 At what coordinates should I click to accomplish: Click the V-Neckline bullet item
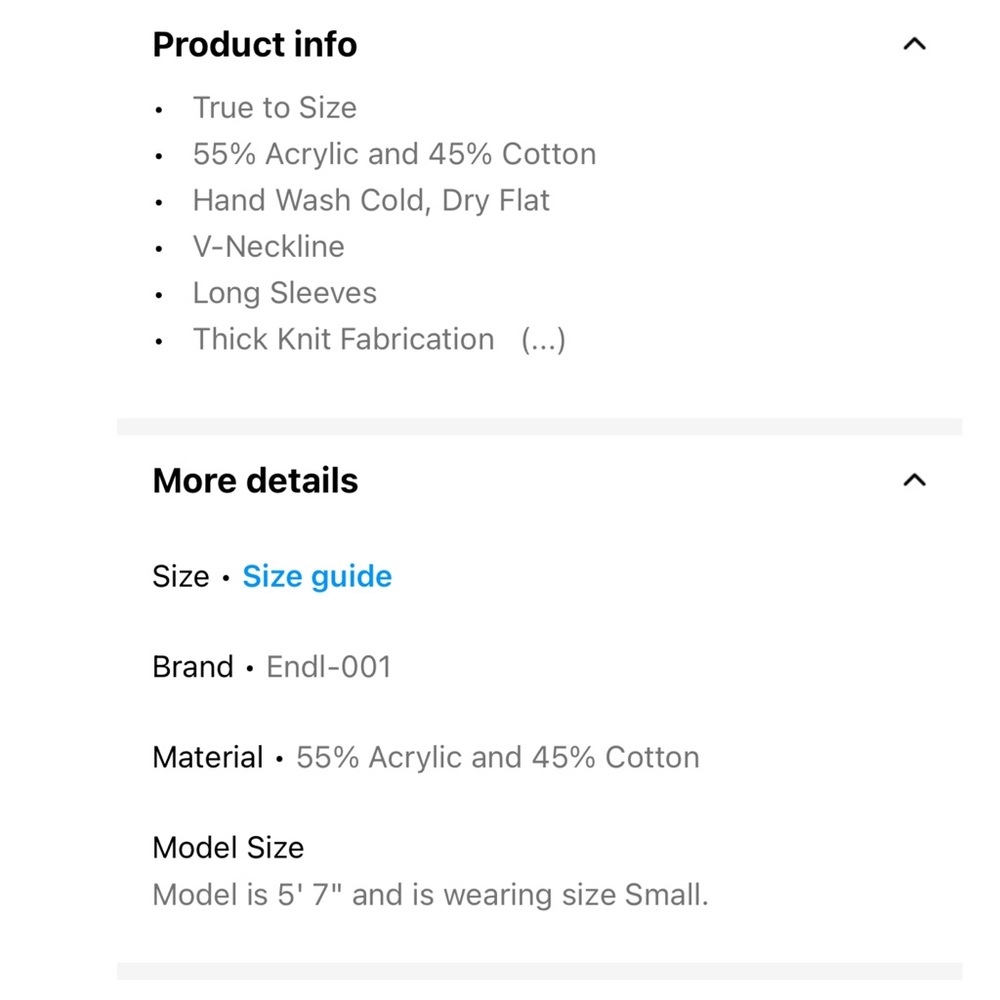268,246
